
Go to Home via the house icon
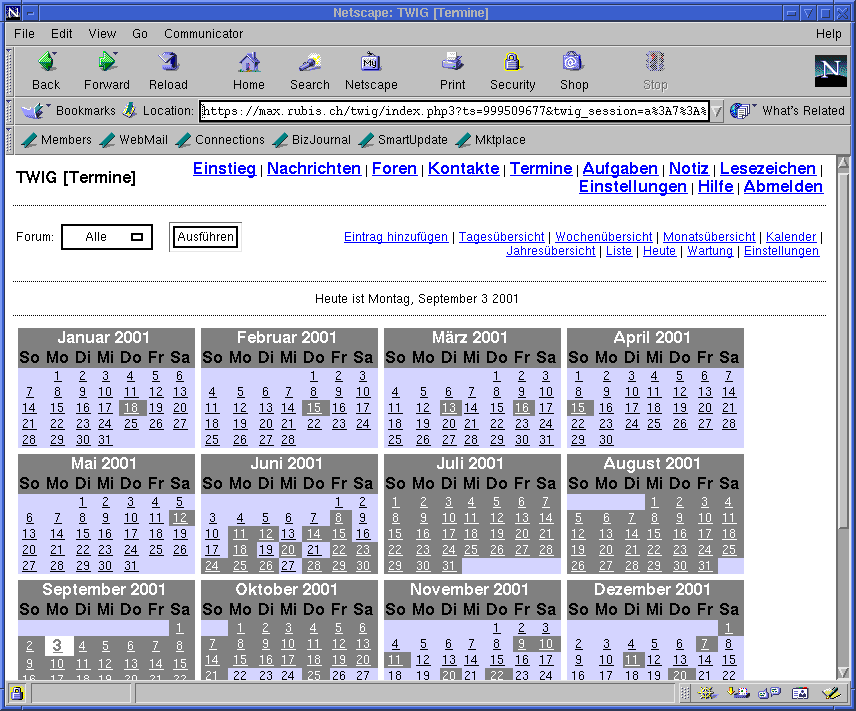(249, 63)
